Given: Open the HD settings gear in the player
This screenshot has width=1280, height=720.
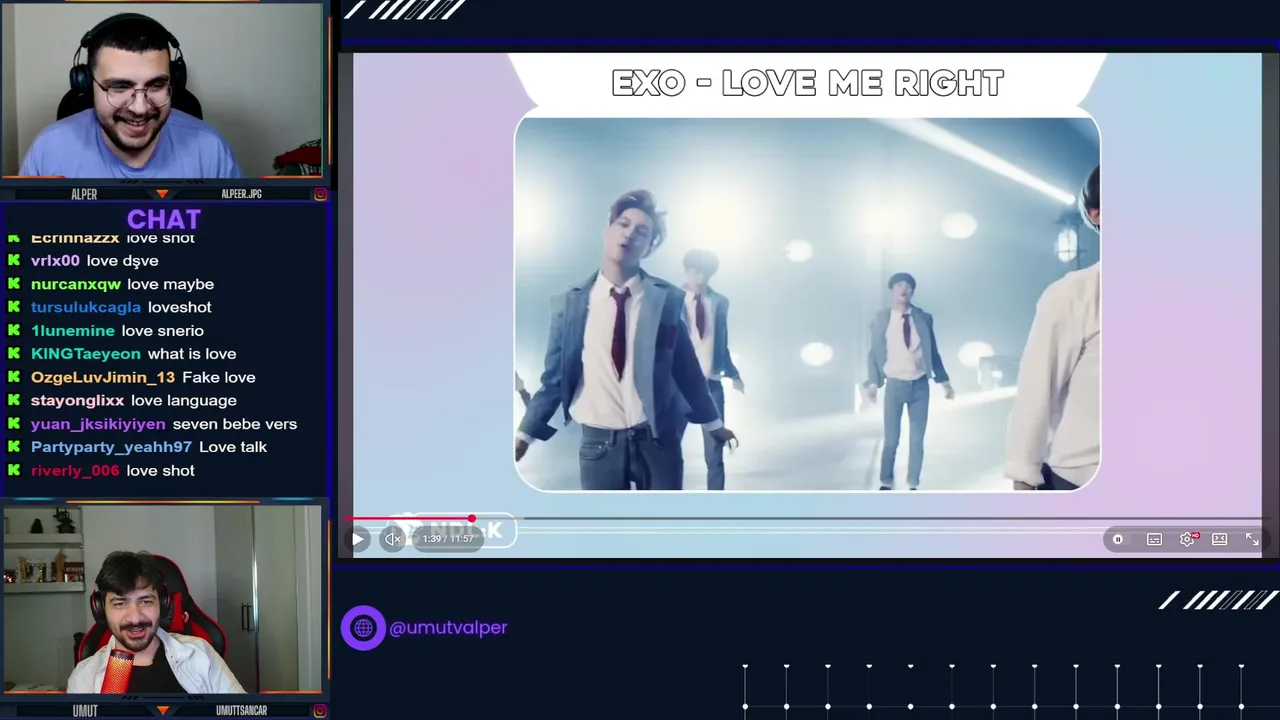Looking at the screenshot, I should click(1187, 539).
